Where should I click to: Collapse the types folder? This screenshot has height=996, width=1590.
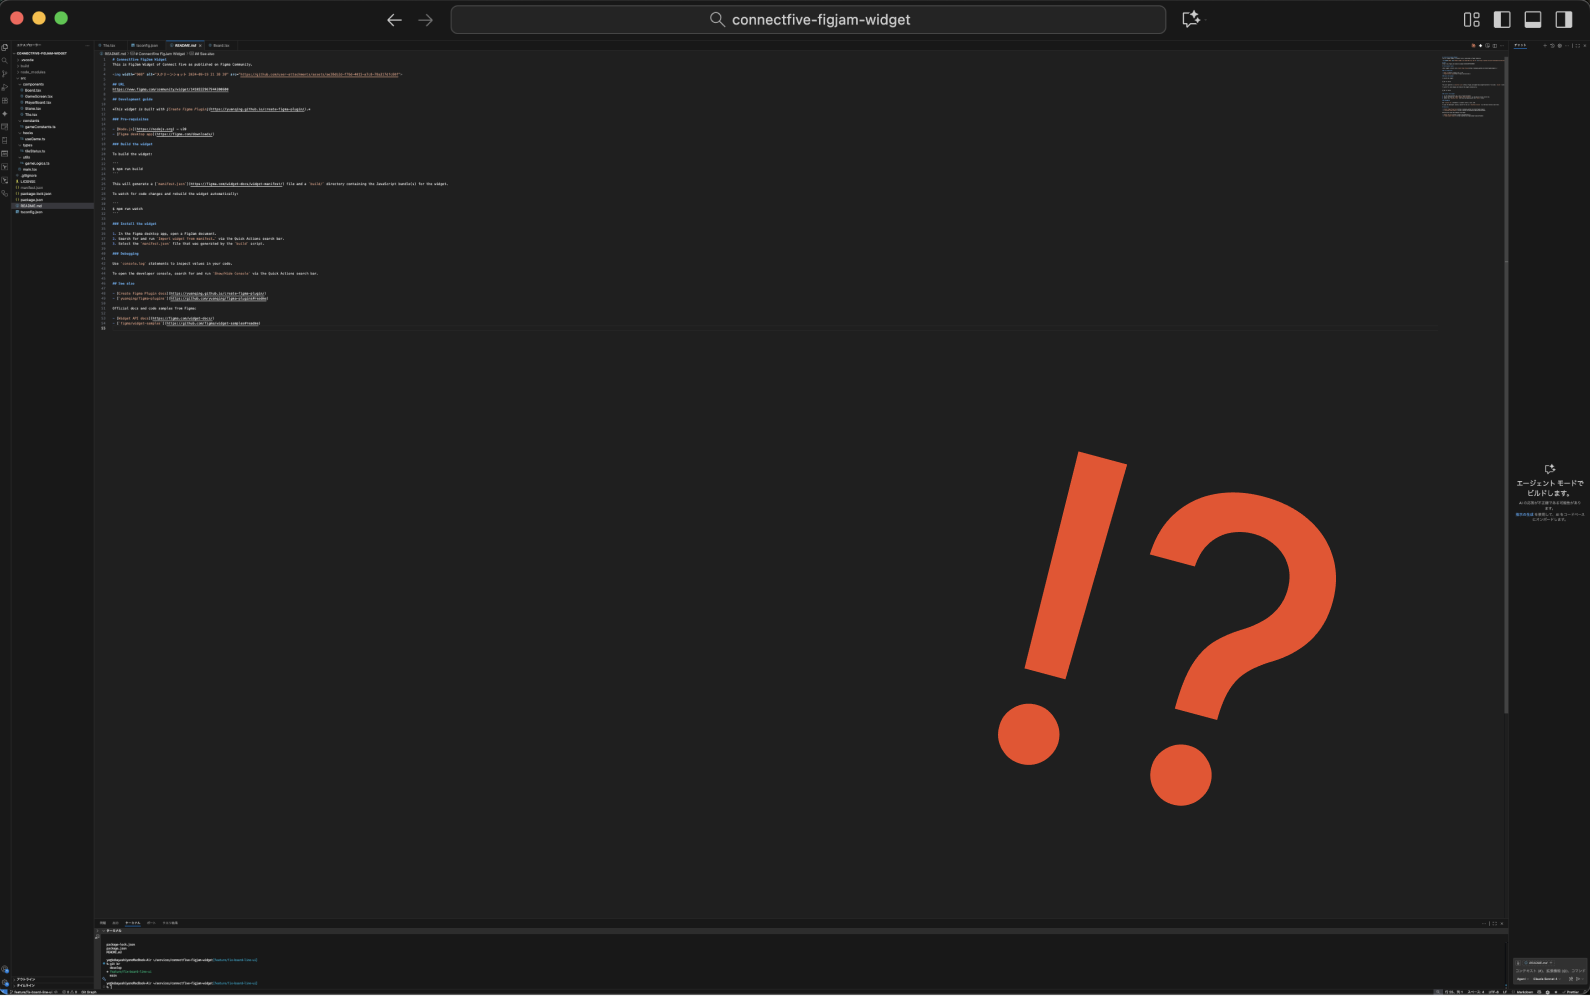click(x=27, y=145)
